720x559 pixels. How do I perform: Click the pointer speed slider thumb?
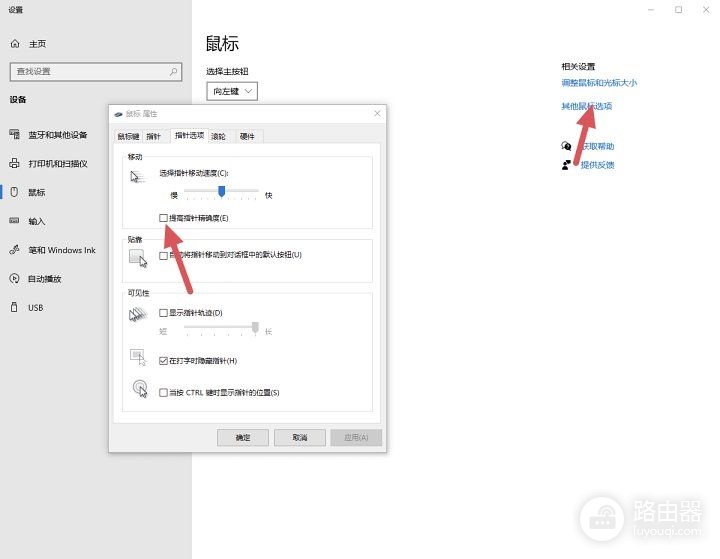(222, 191)
